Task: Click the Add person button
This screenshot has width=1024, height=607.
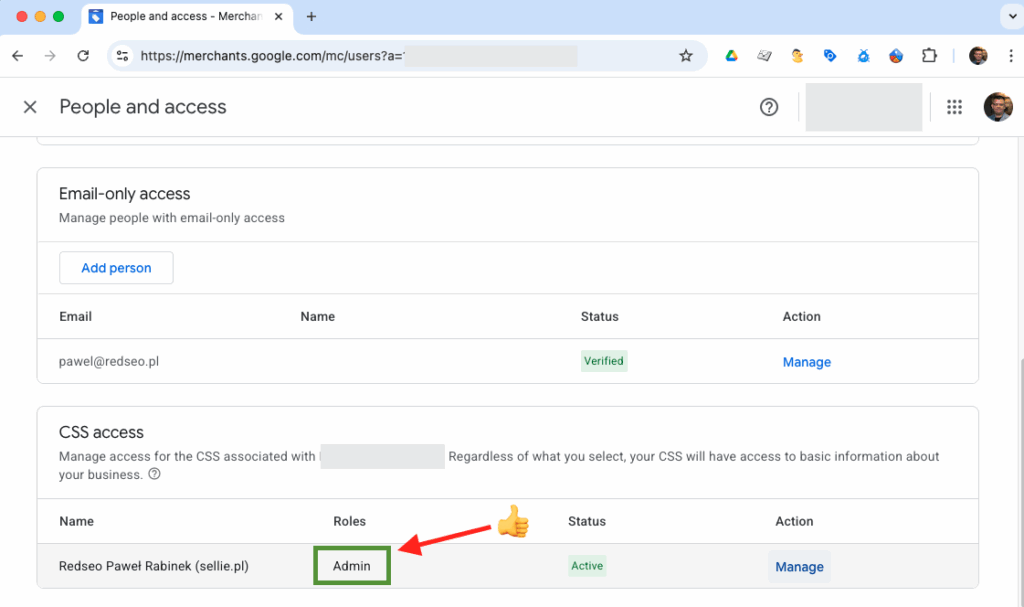Action: point(116,267)
